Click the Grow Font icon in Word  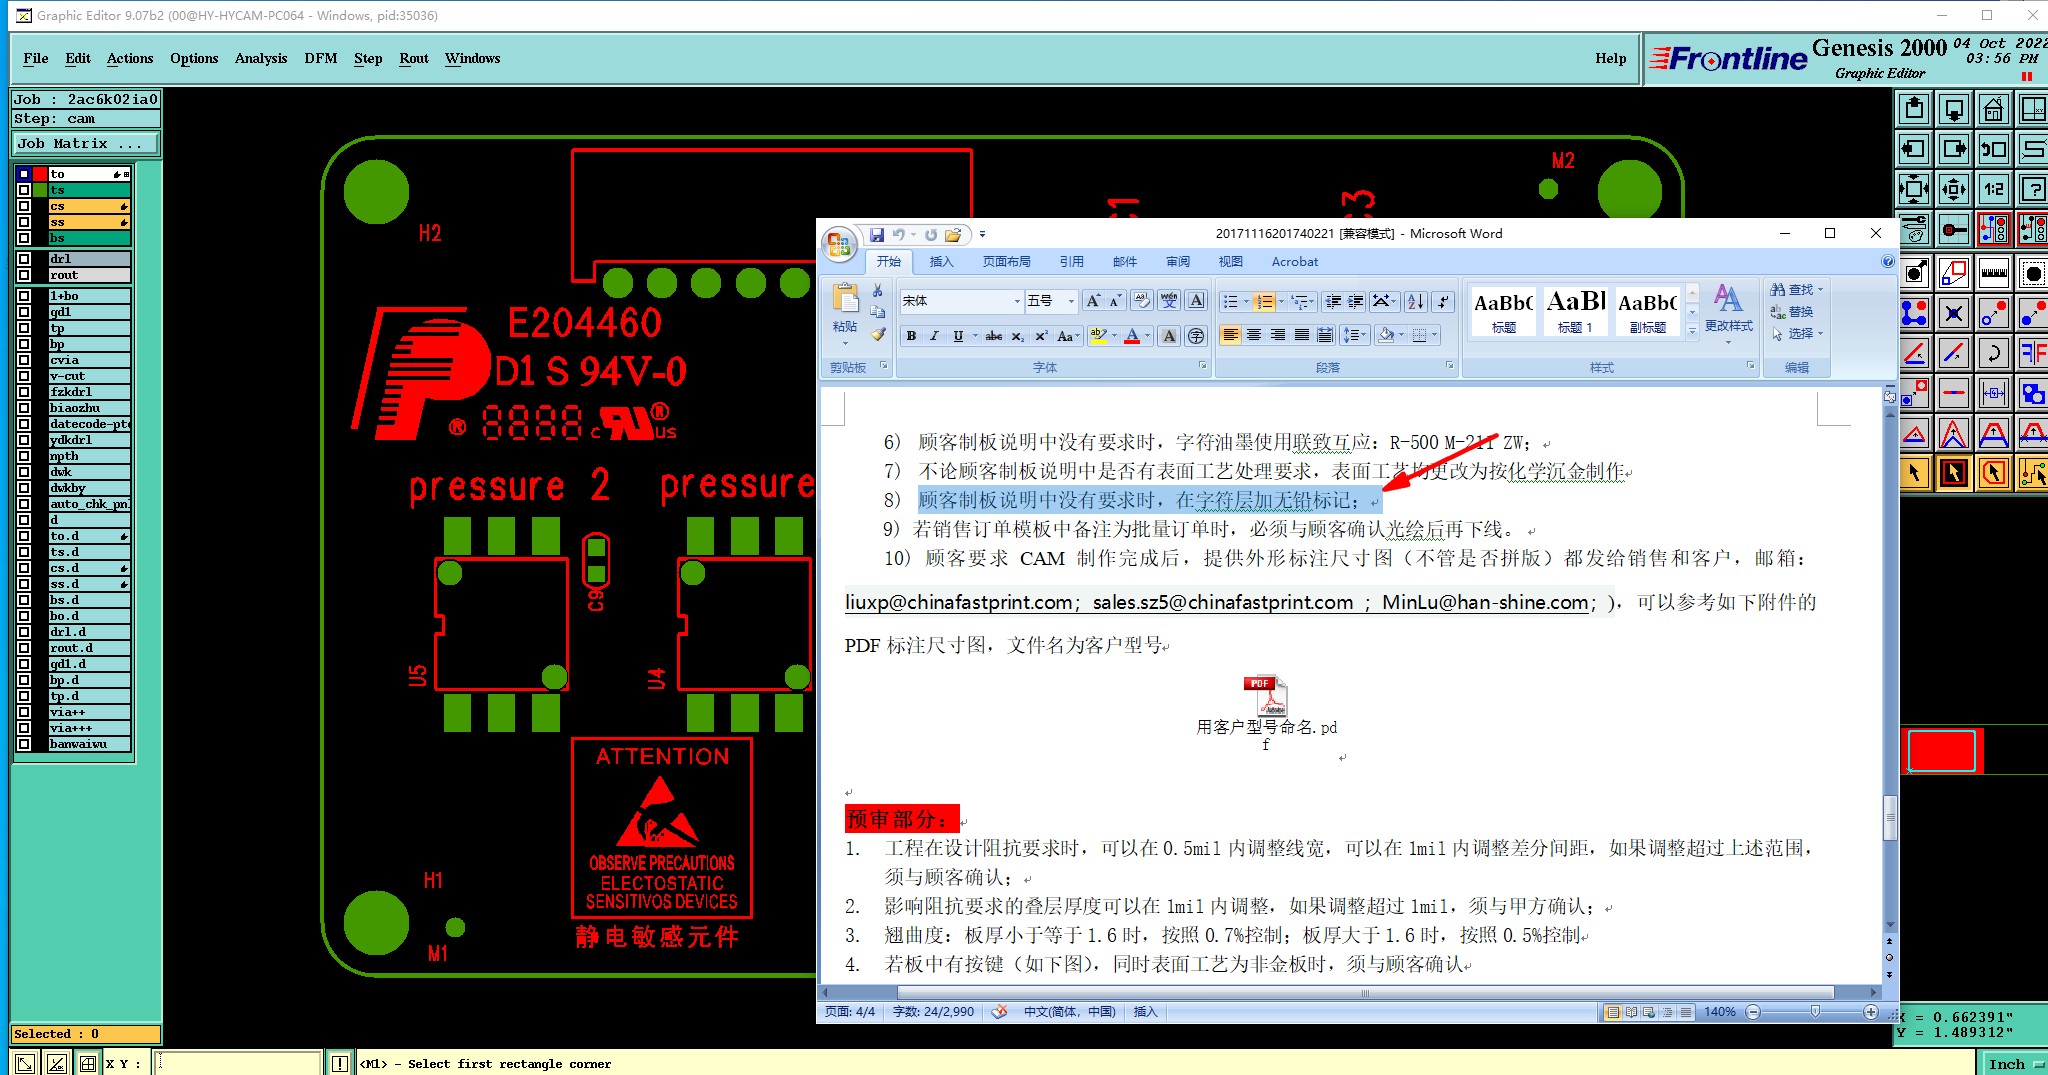(x=1093, y=300)
